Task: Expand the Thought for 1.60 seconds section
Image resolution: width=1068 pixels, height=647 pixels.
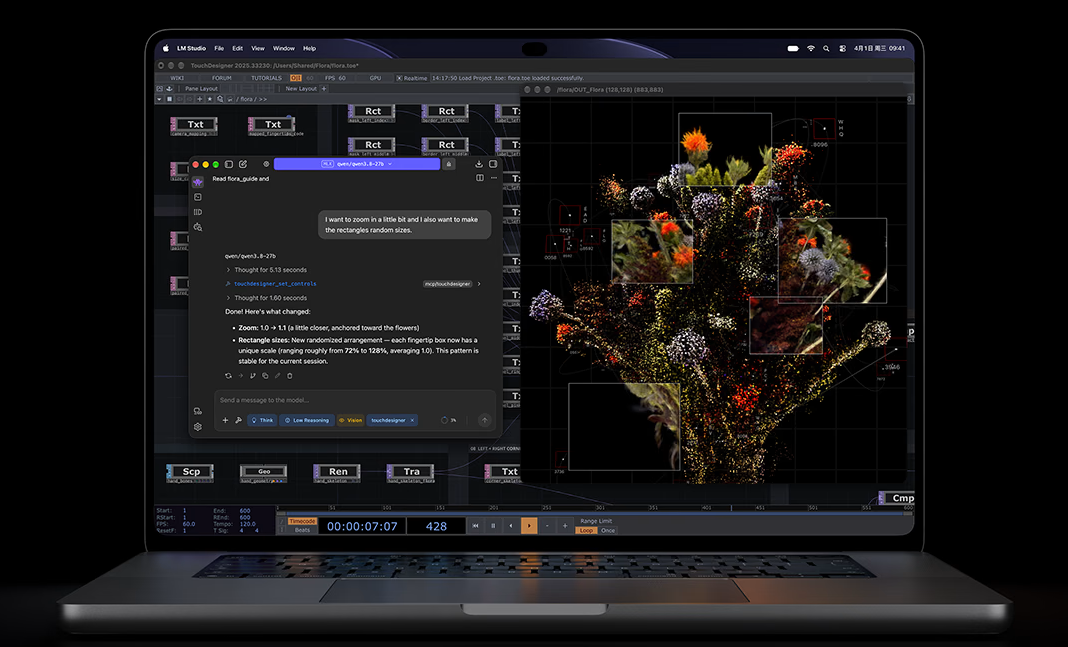Action: point(266,298)
